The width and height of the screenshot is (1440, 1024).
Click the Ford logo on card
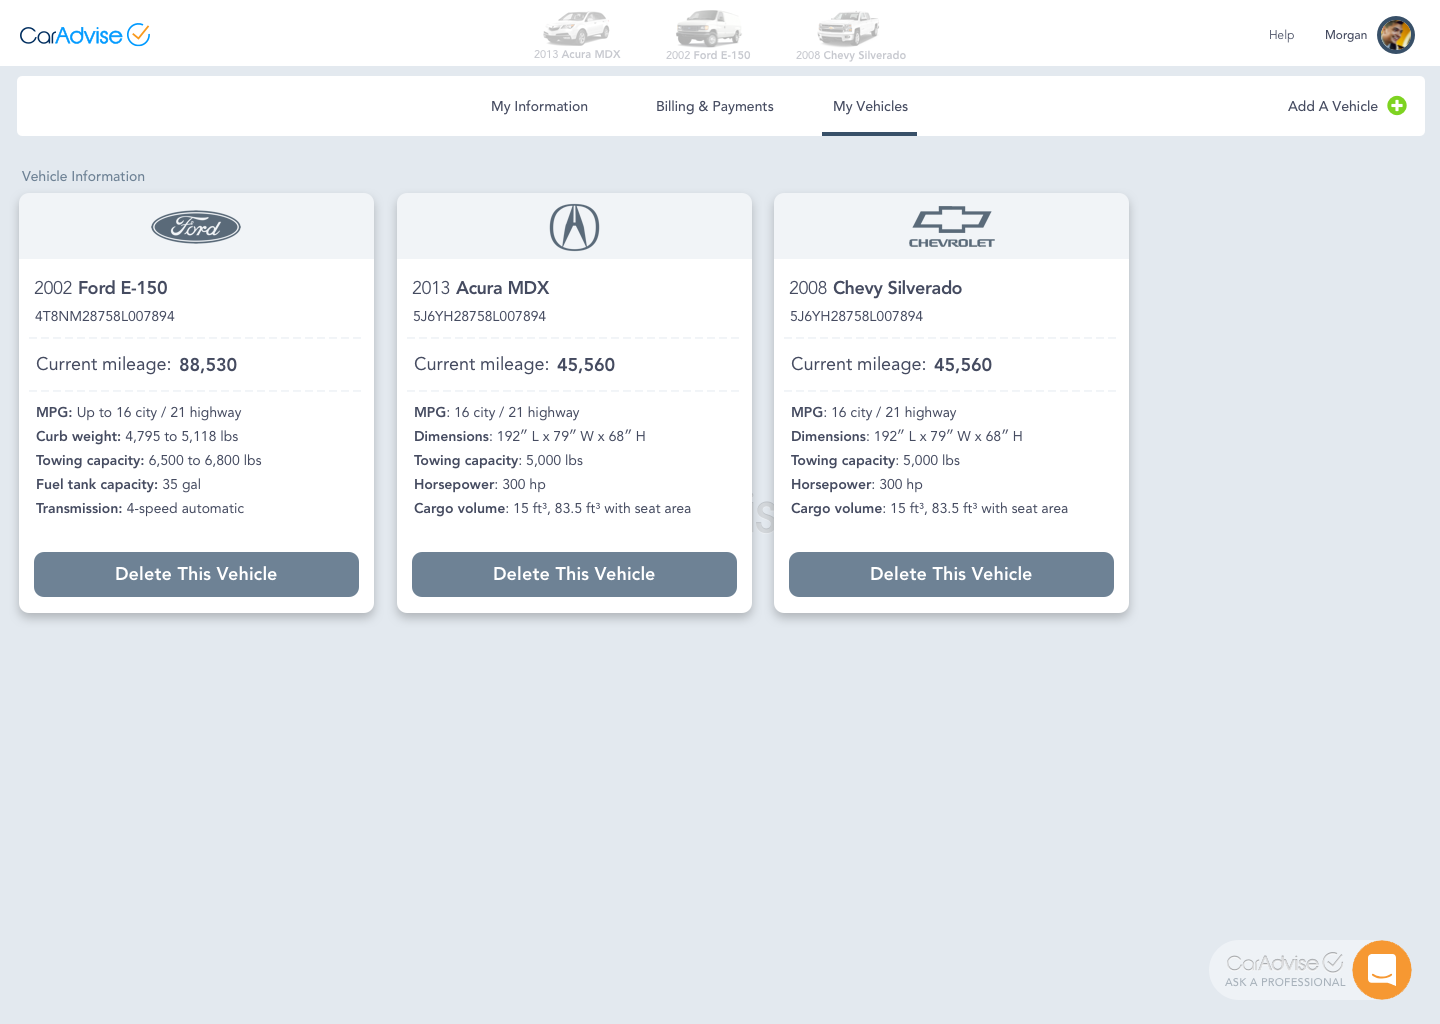point(196,227)
